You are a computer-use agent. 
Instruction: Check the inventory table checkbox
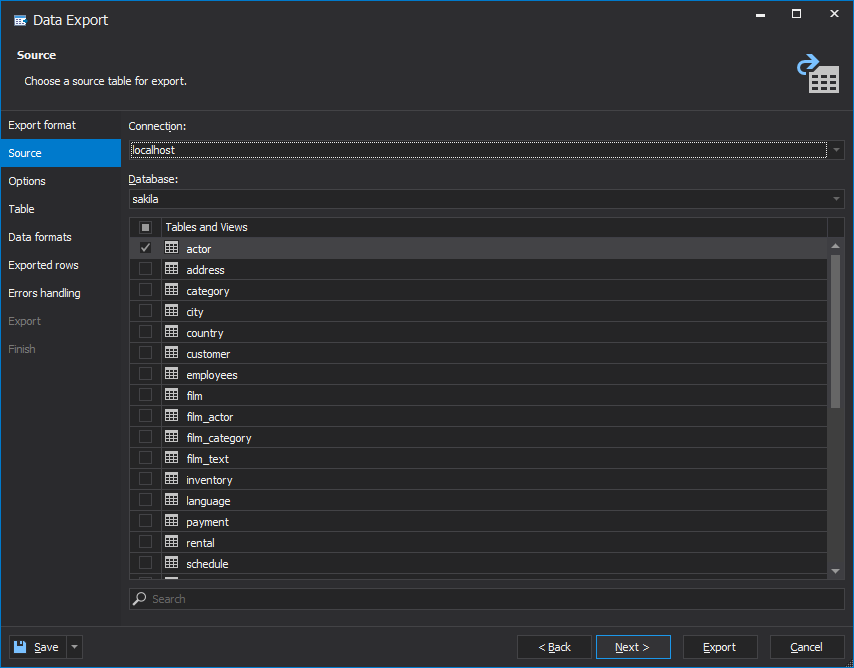tap(145, 479)
